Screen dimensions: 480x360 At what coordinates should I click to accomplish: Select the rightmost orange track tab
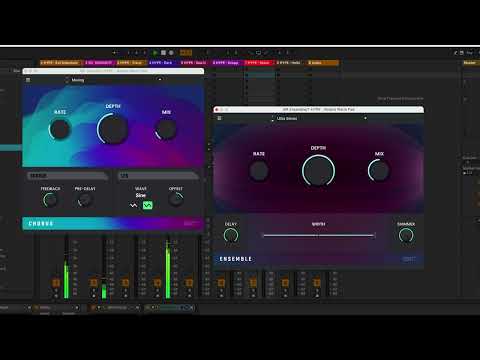pos(323,62)
